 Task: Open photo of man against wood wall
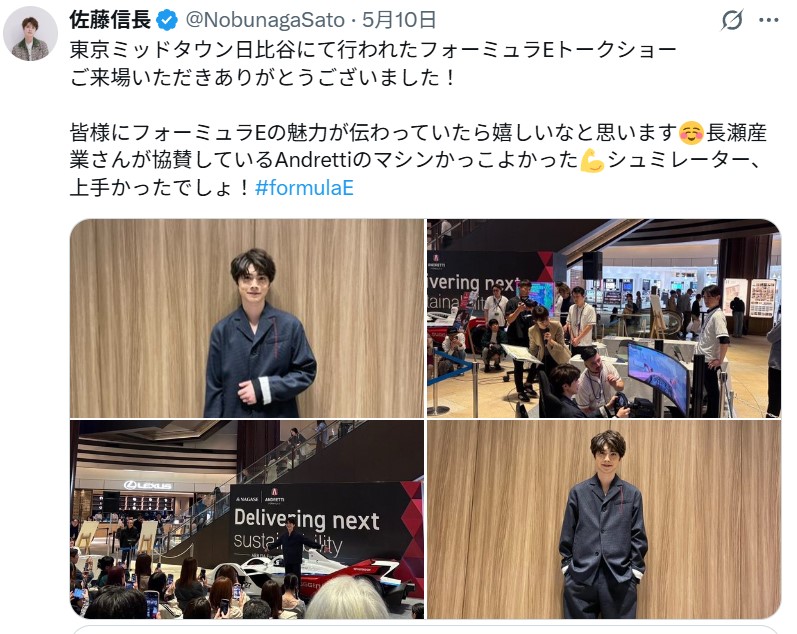coord(247,318)
